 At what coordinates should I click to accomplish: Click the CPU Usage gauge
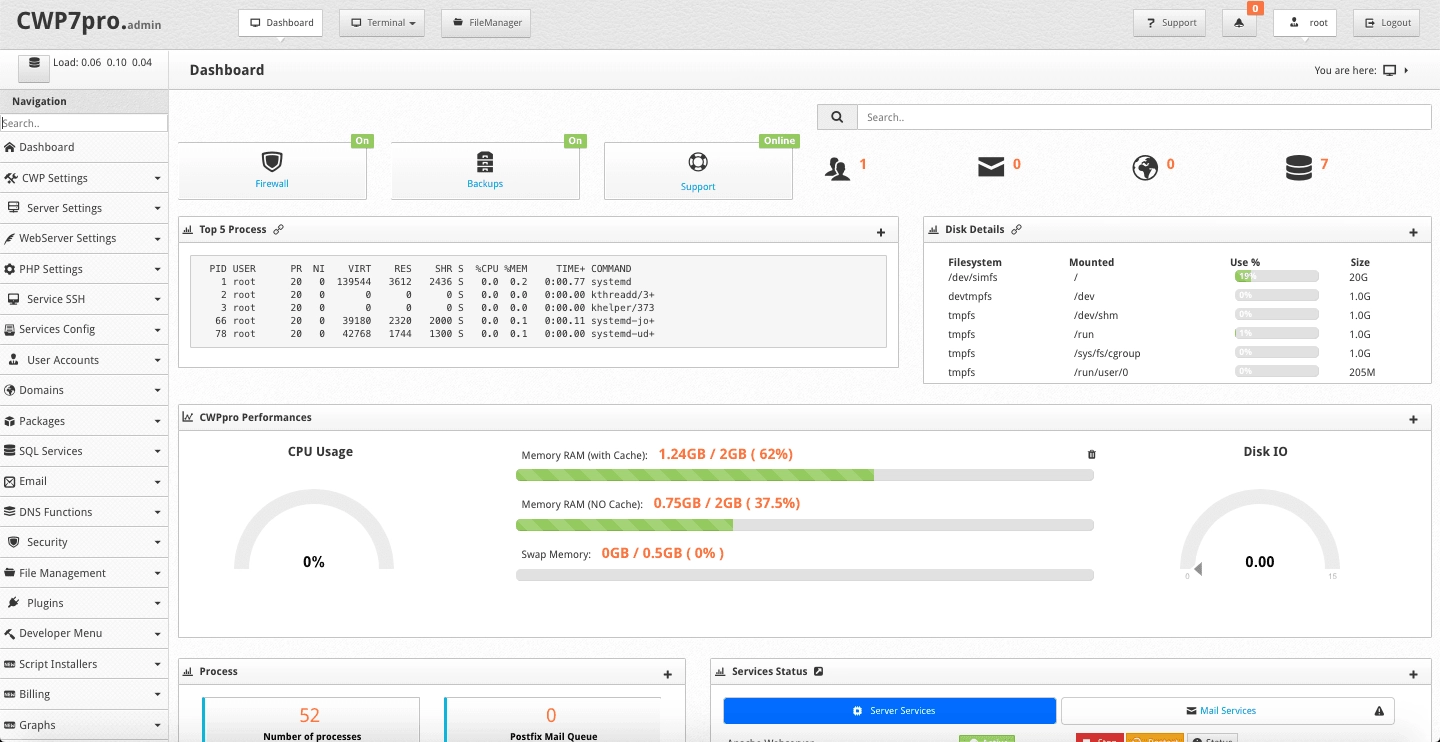coord(314,532)
